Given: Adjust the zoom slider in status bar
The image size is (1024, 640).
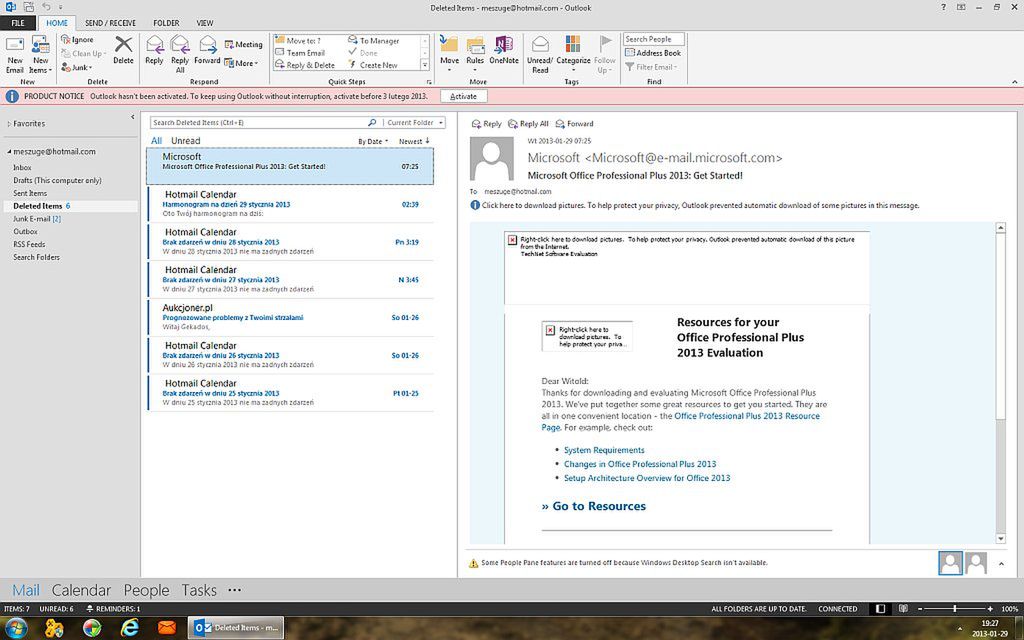Looking at the screenshot, I should pos(955,609).
